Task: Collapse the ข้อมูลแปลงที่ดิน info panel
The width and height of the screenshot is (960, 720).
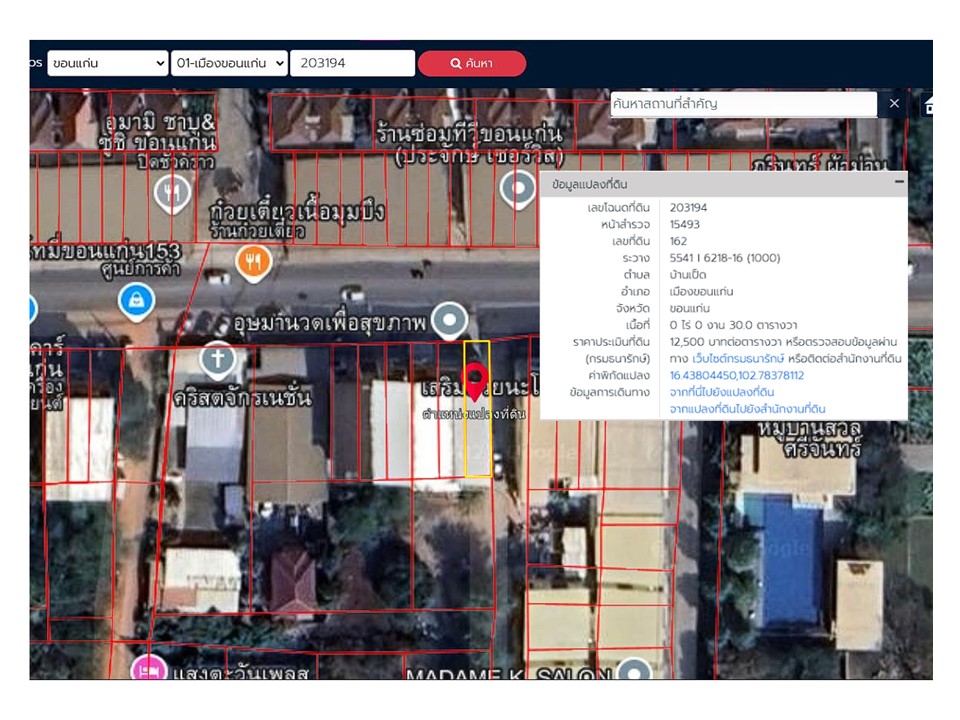Action: pos(899,183)
